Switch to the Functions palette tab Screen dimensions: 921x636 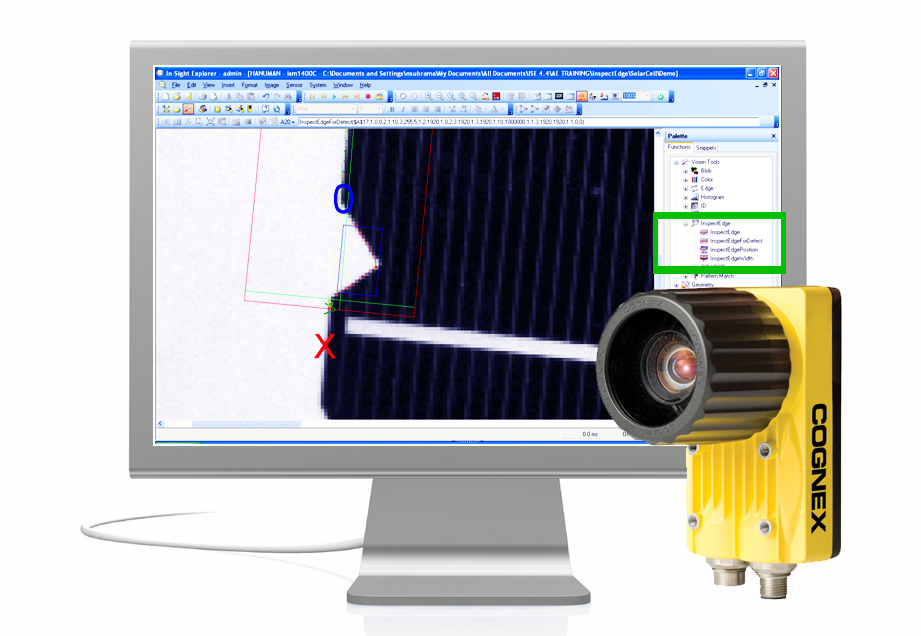(x=679, y=147)
